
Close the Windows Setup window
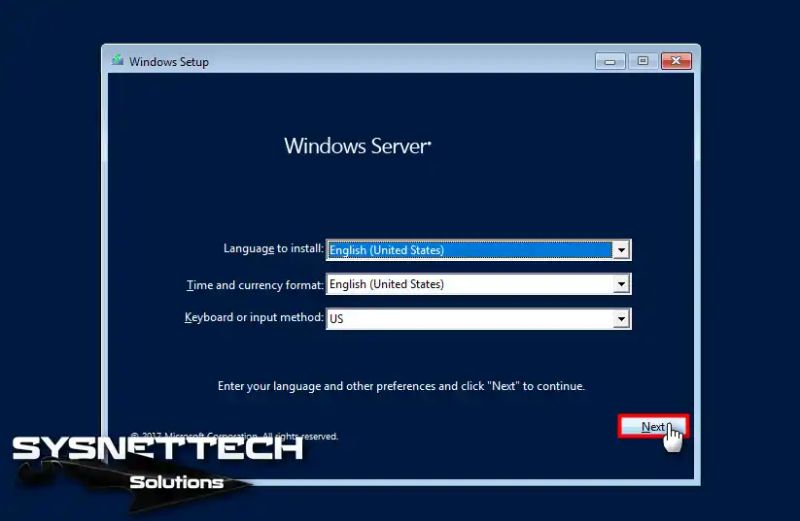[676, 61]
